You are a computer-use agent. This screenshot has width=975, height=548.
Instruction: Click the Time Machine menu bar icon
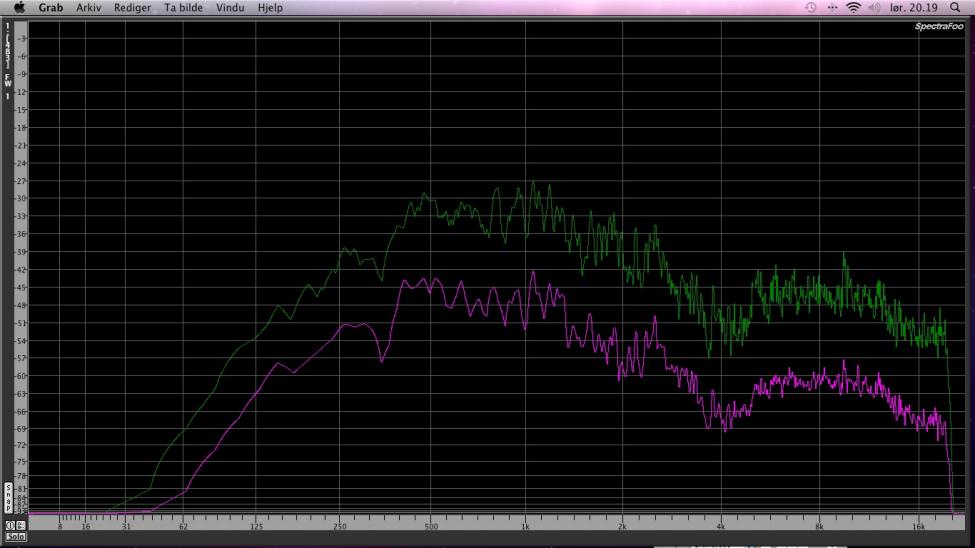[x=810, y=7]
